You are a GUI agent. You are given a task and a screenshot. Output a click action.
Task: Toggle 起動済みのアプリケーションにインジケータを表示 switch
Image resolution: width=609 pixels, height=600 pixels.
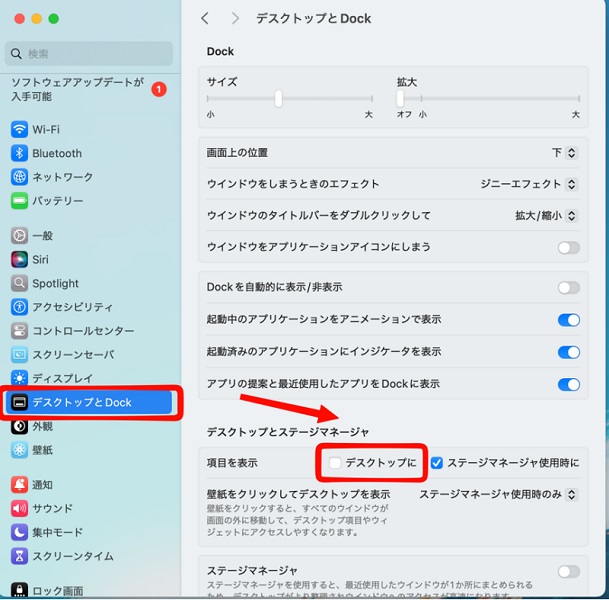569,352
